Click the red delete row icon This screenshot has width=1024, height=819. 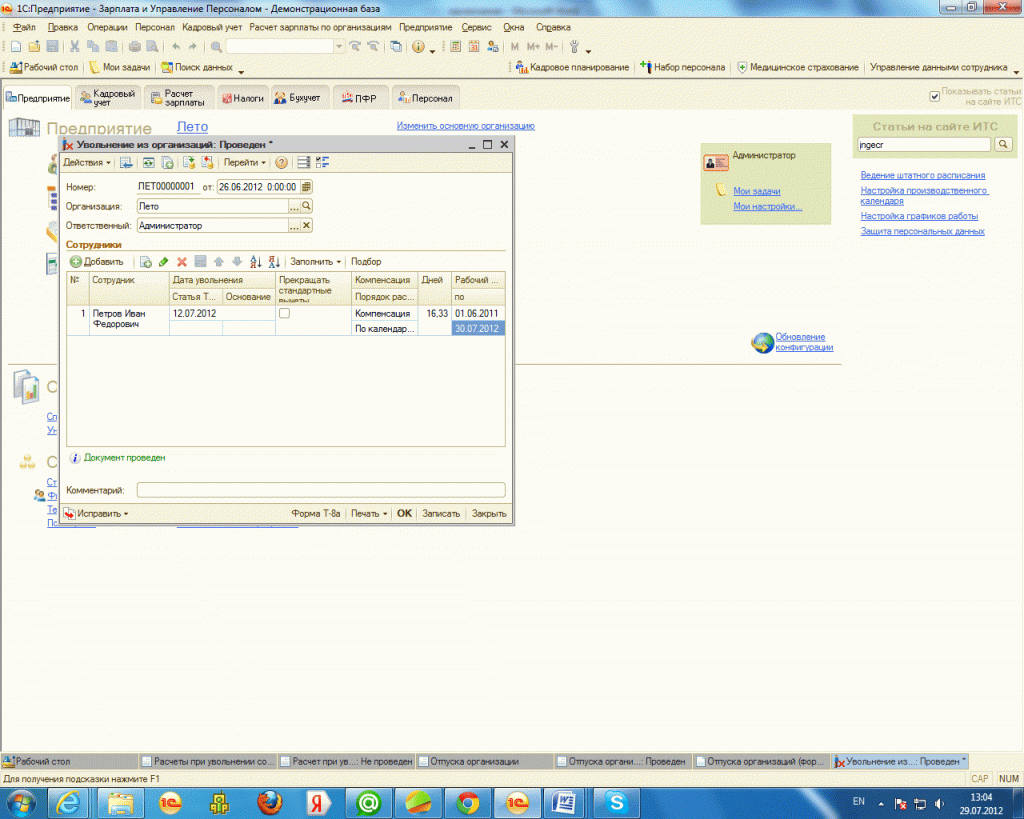[182, 262]
